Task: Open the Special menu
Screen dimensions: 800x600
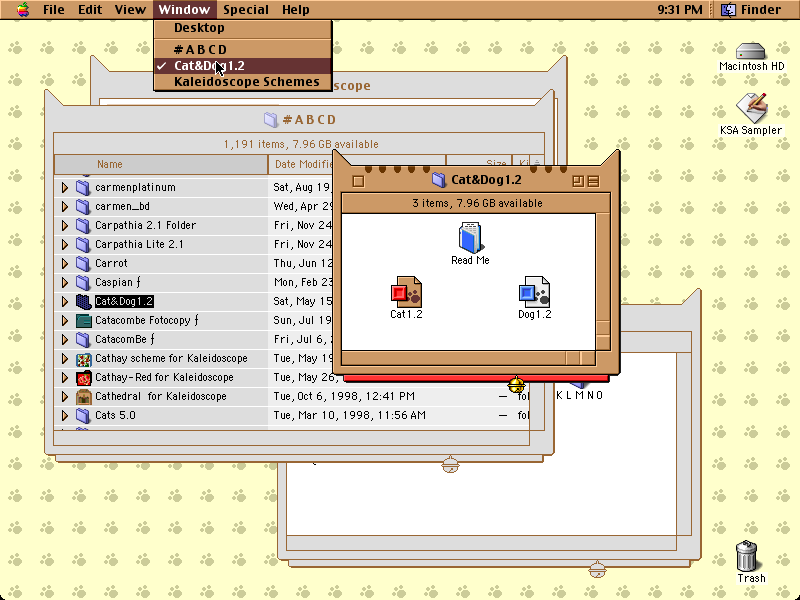Action: [x=246, y=10]
